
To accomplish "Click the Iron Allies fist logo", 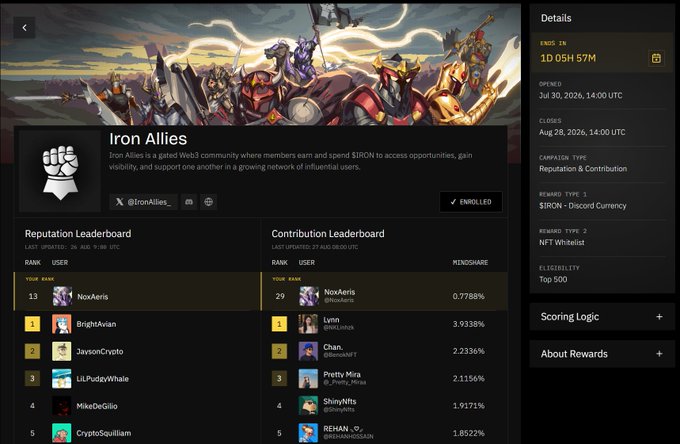I will 60,172.
